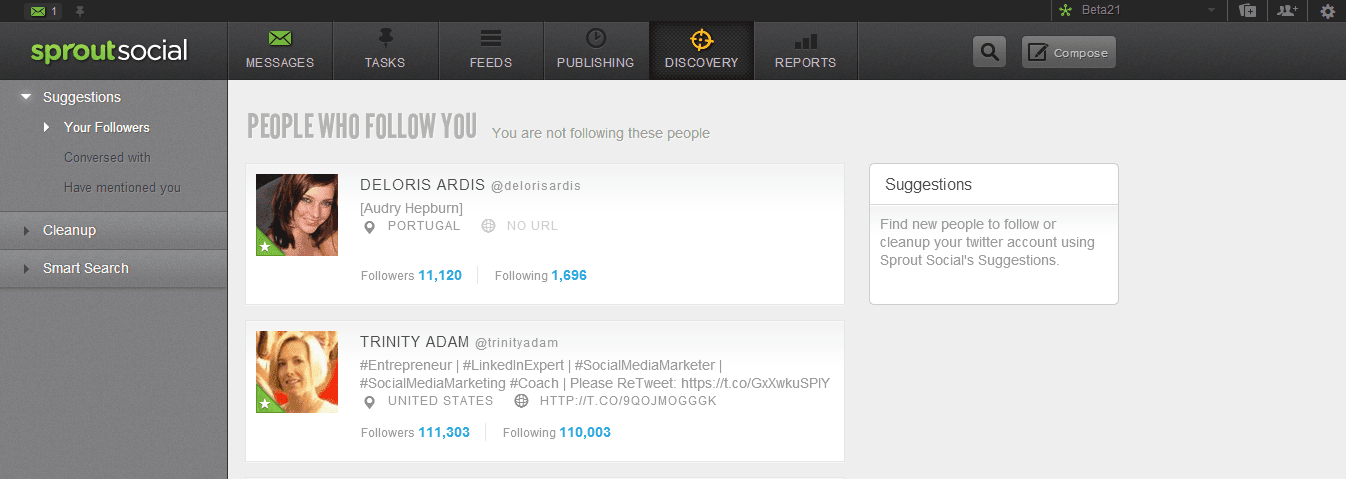Screen dimensions: 1346x479
Task: Expand the Cleanup section
Action: (x=114, y=231)
